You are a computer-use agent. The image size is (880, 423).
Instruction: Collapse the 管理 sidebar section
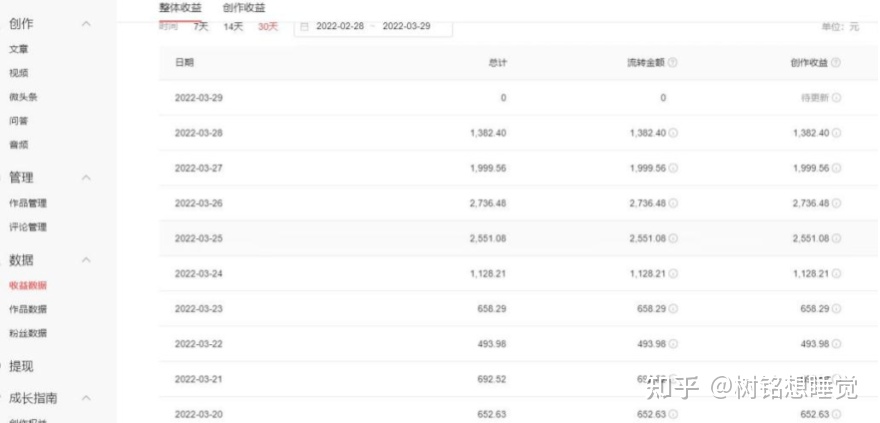86,178
